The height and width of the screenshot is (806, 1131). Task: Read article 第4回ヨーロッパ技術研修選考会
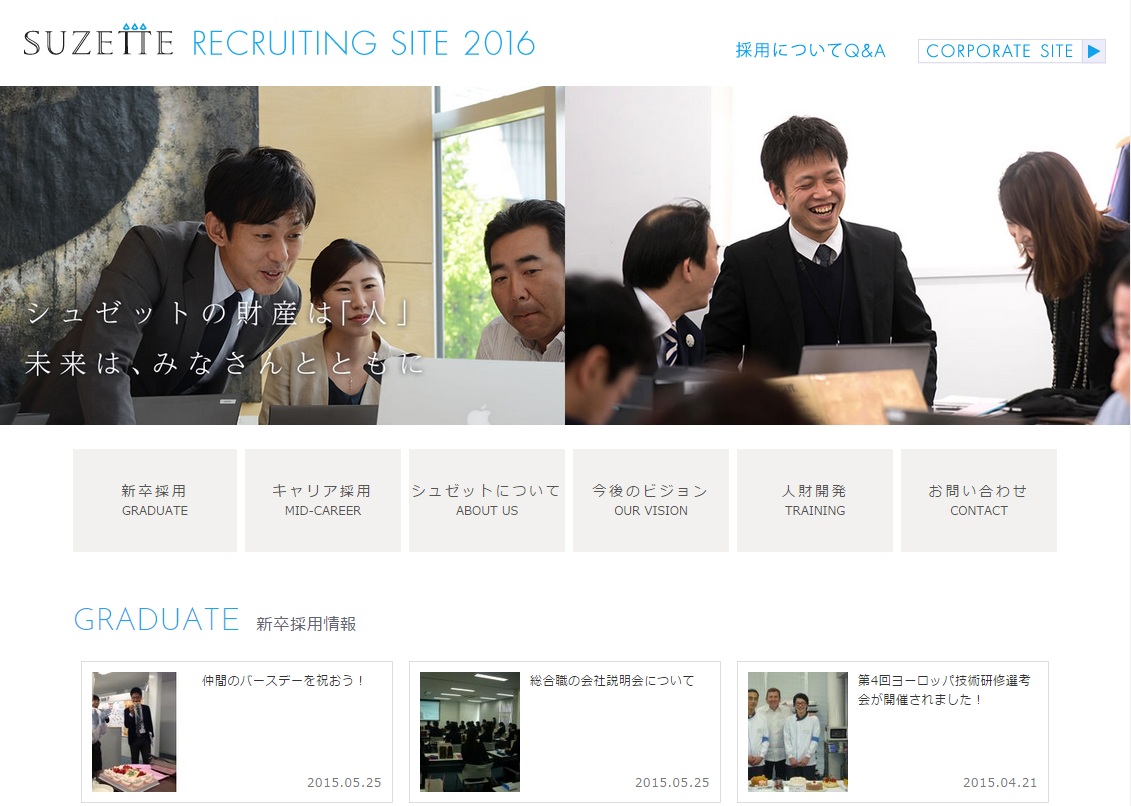coord(944,690)
